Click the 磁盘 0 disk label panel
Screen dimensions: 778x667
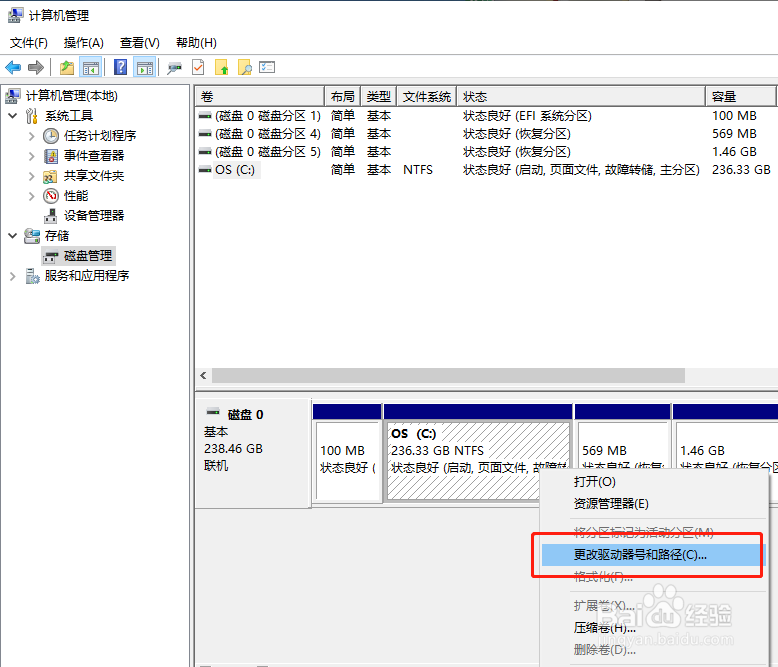253,453
